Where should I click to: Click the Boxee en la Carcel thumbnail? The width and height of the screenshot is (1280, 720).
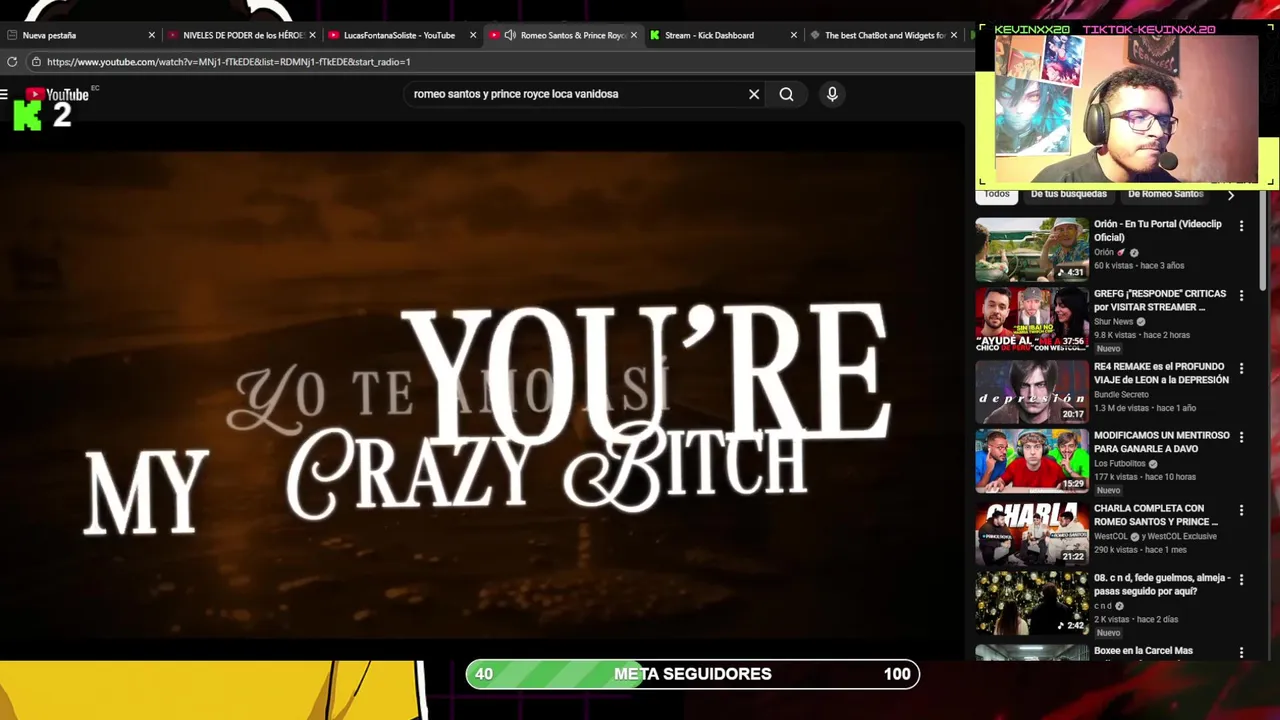click(1032, 652)
